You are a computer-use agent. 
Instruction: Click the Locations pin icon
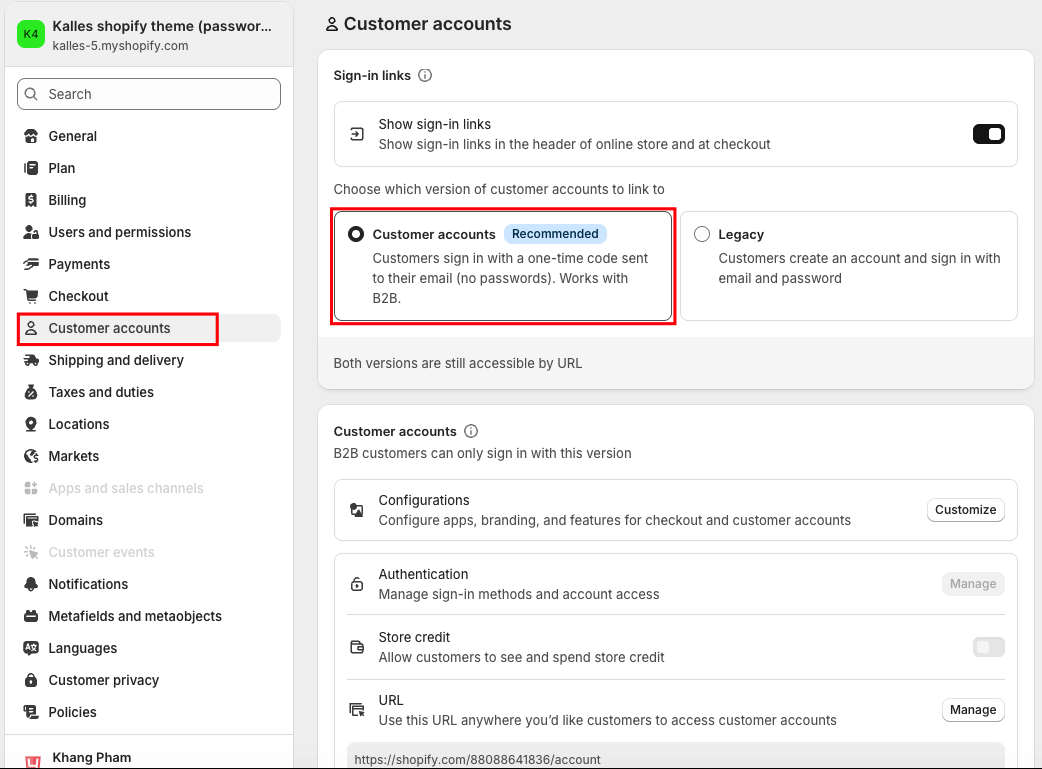pos(31,424)
